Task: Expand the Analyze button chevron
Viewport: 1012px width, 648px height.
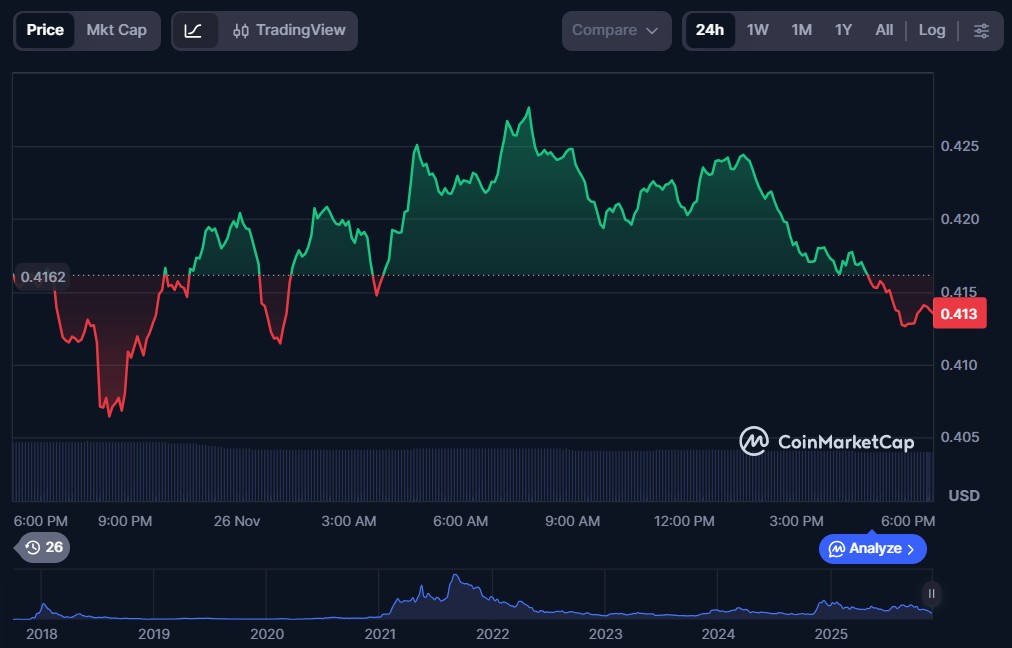Action: pyautogui.click(x=910, y=549)
